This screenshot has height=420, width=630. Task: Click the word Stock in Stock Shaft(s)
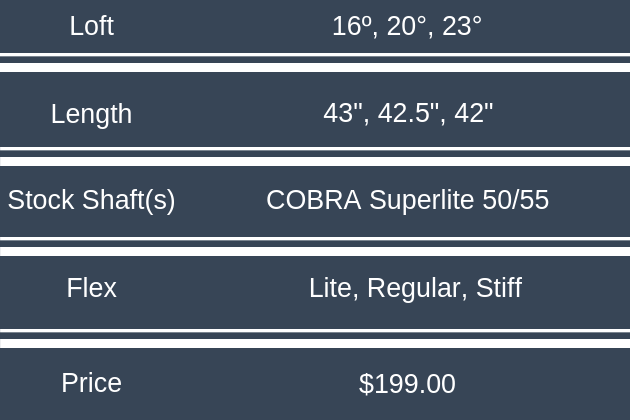40,200
